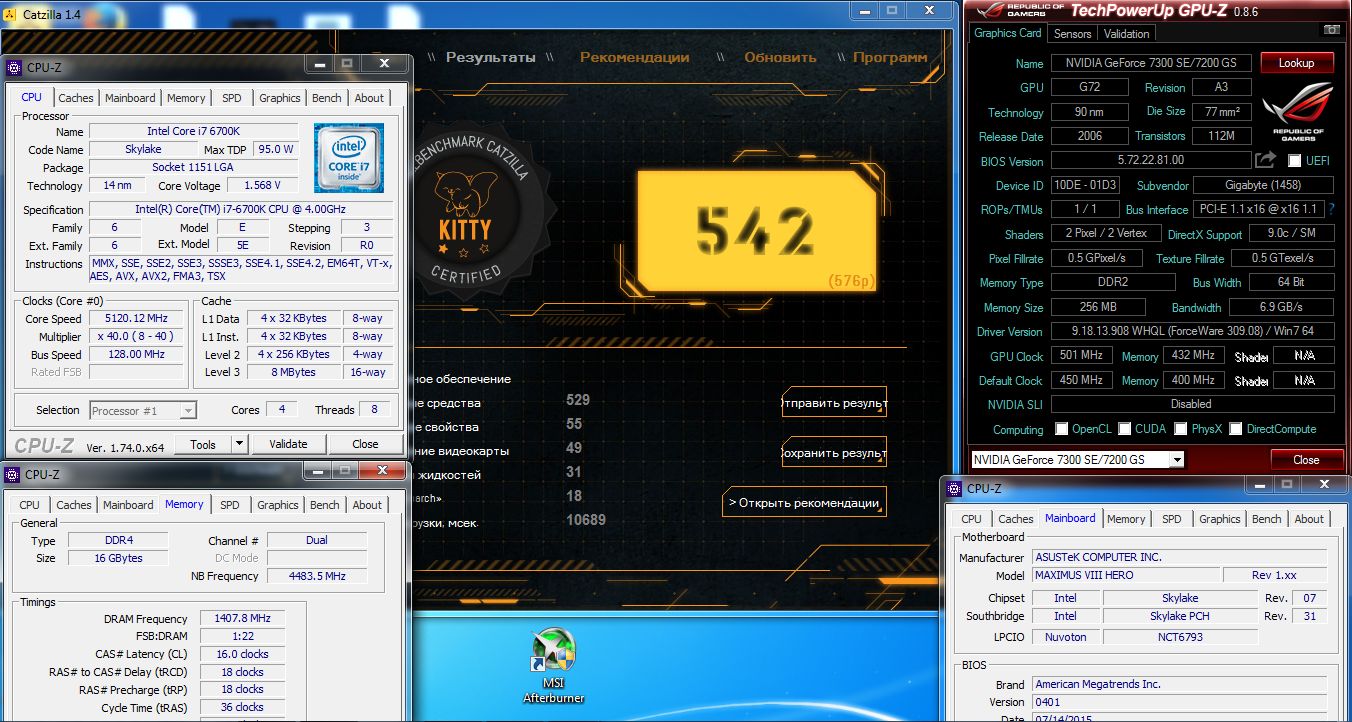Open the Validation tab in GPU-Z
1352x722 pixels.
tap(1127, 33)
